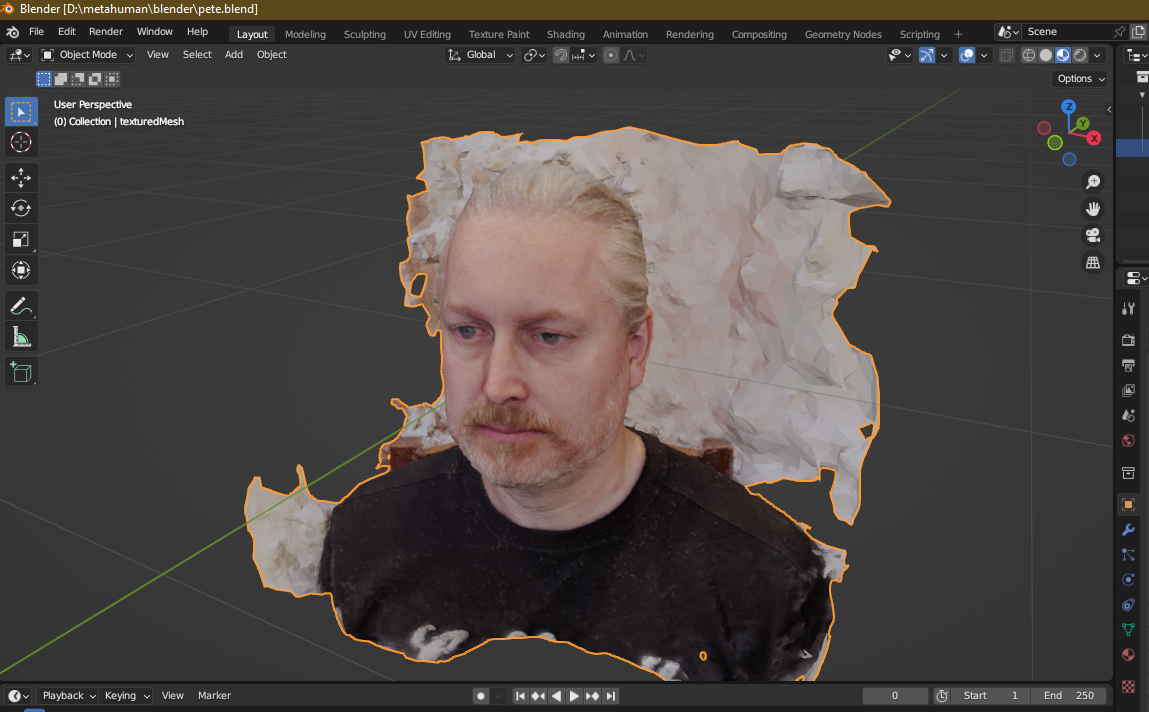Select the 3D Cursor tool
Screen dimensions: 1149x712
tap(21, 142)
